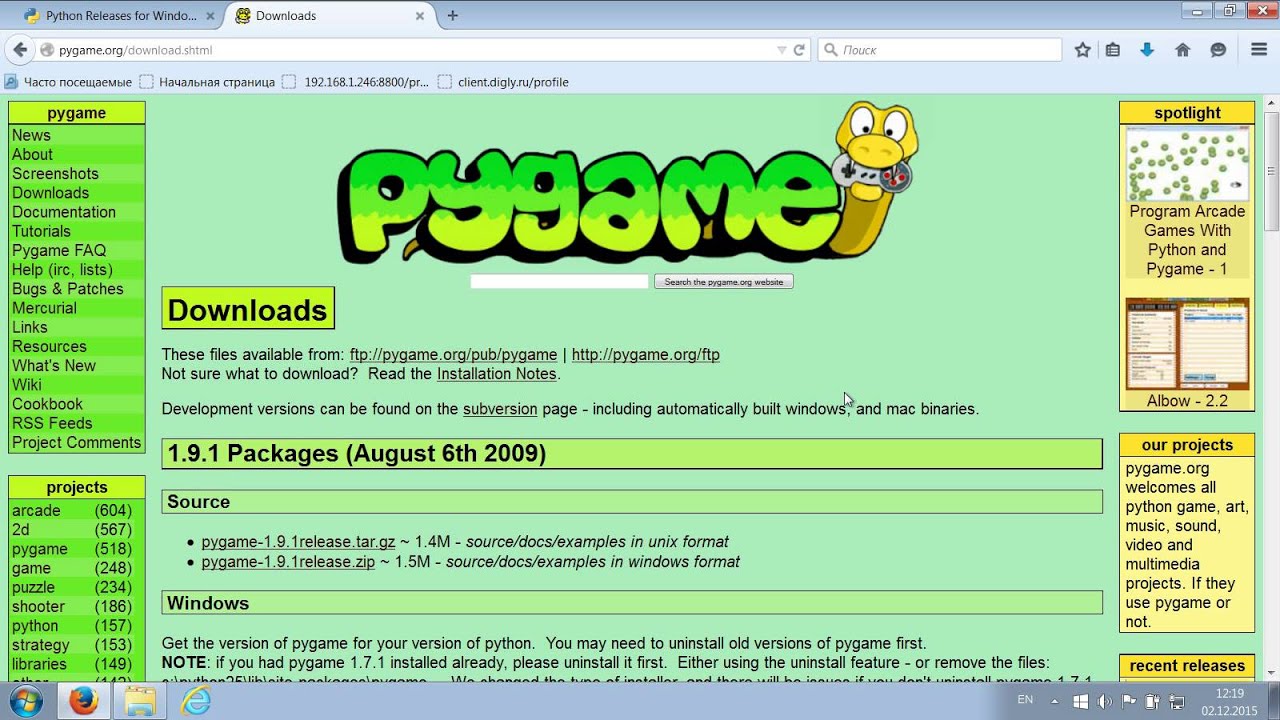Screen dimensions: 1280x720
Task: Open the downloads arrow icon
Action: (1147, 50)
